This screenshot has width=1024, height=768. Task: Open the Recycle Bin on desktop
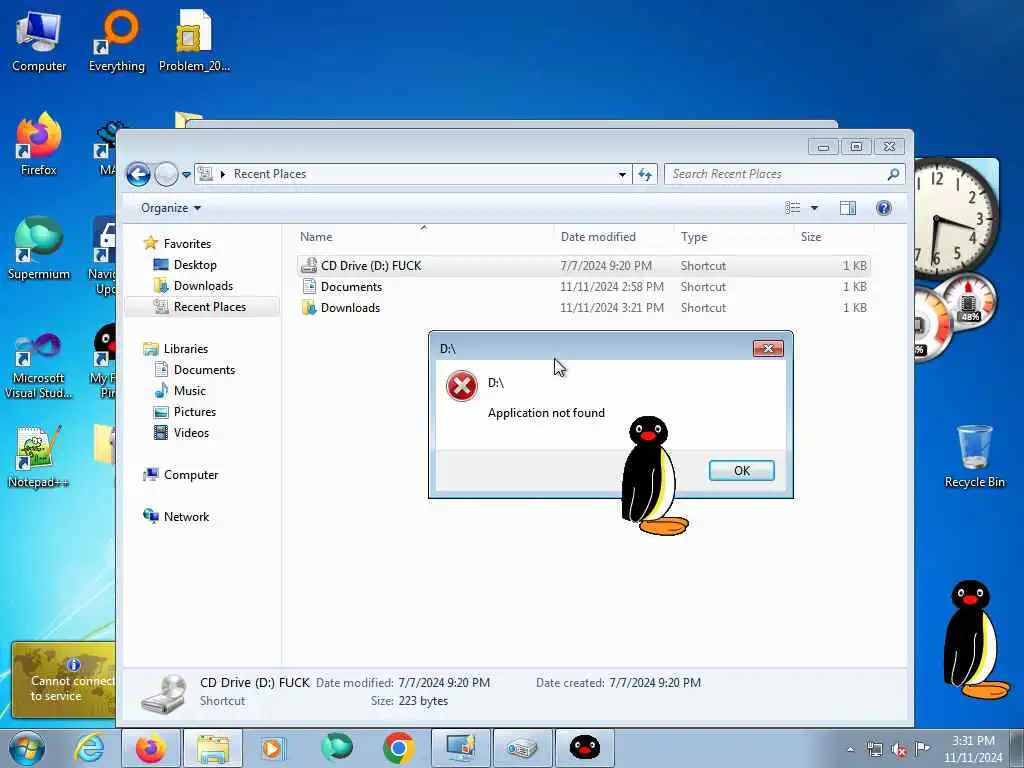(x=974, y=457)
